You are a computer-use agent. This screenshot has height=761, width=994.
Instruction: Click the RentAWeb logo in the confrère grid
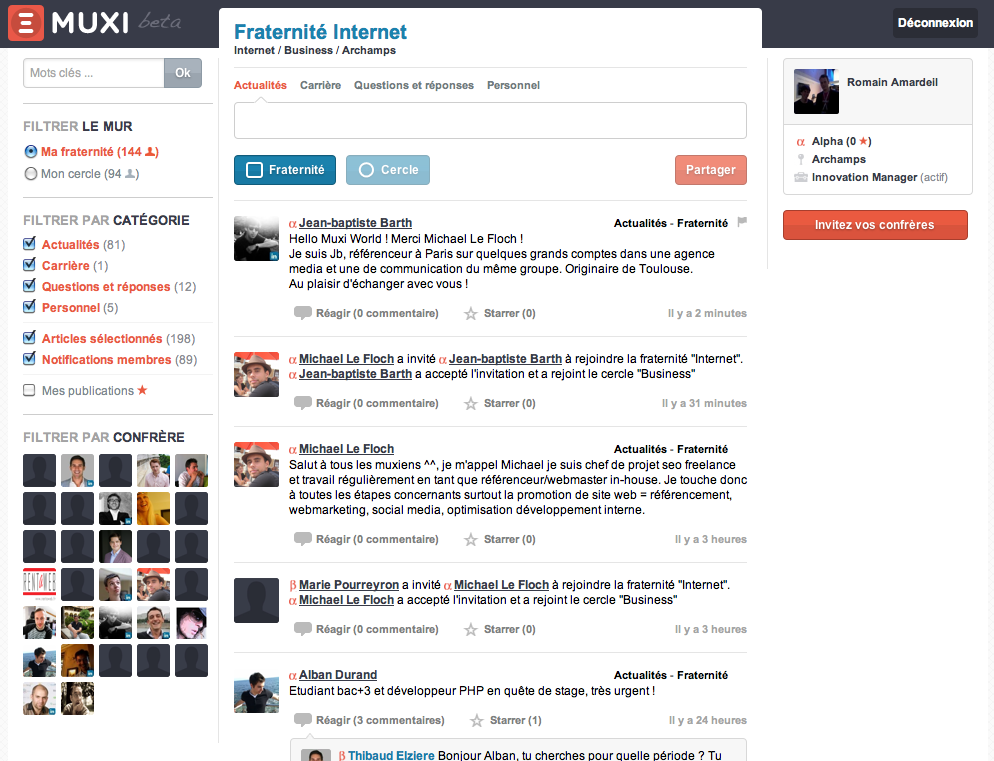39,584
